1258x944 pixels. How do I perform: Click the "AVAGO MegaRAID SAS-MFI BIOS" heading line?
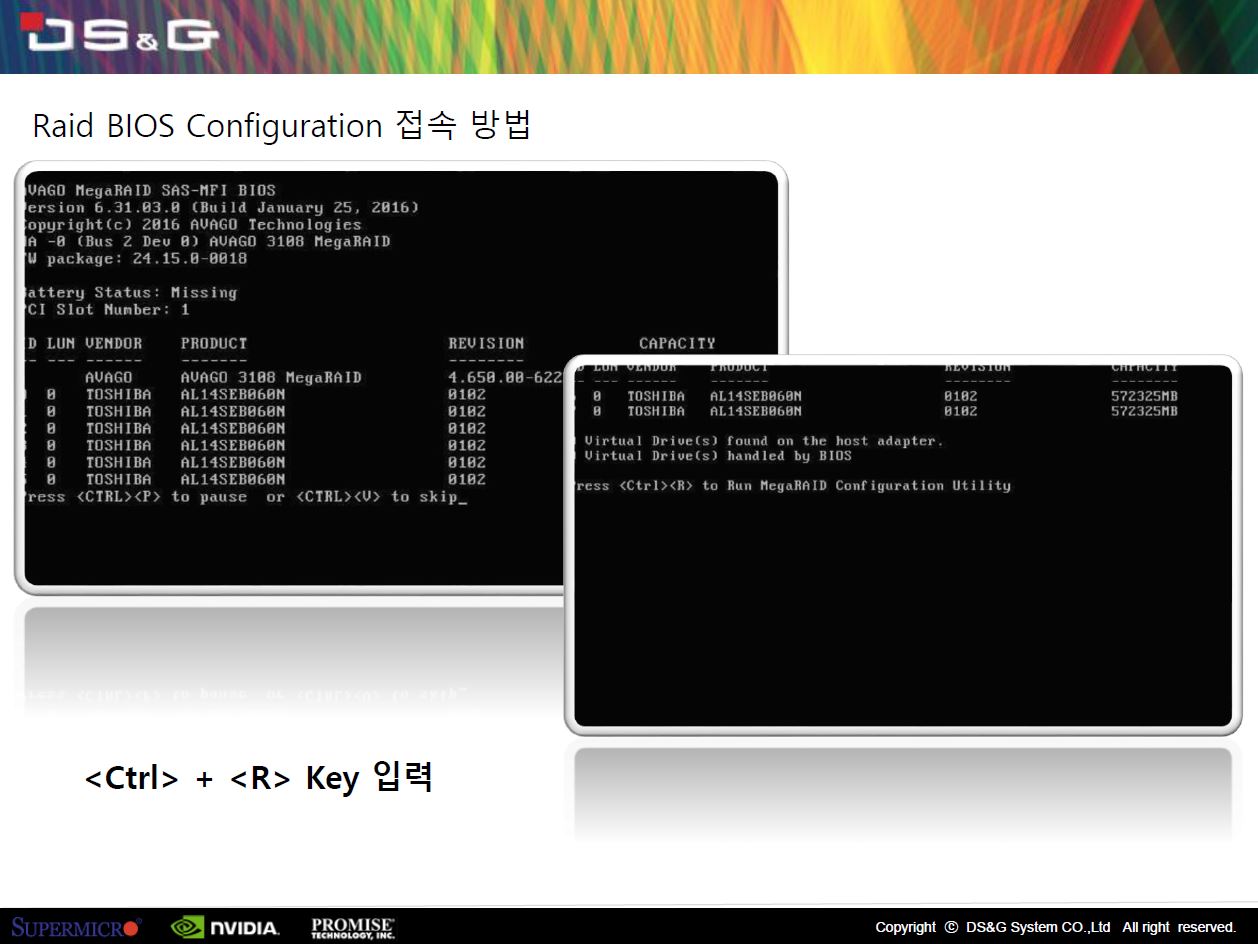pos(150,190)
